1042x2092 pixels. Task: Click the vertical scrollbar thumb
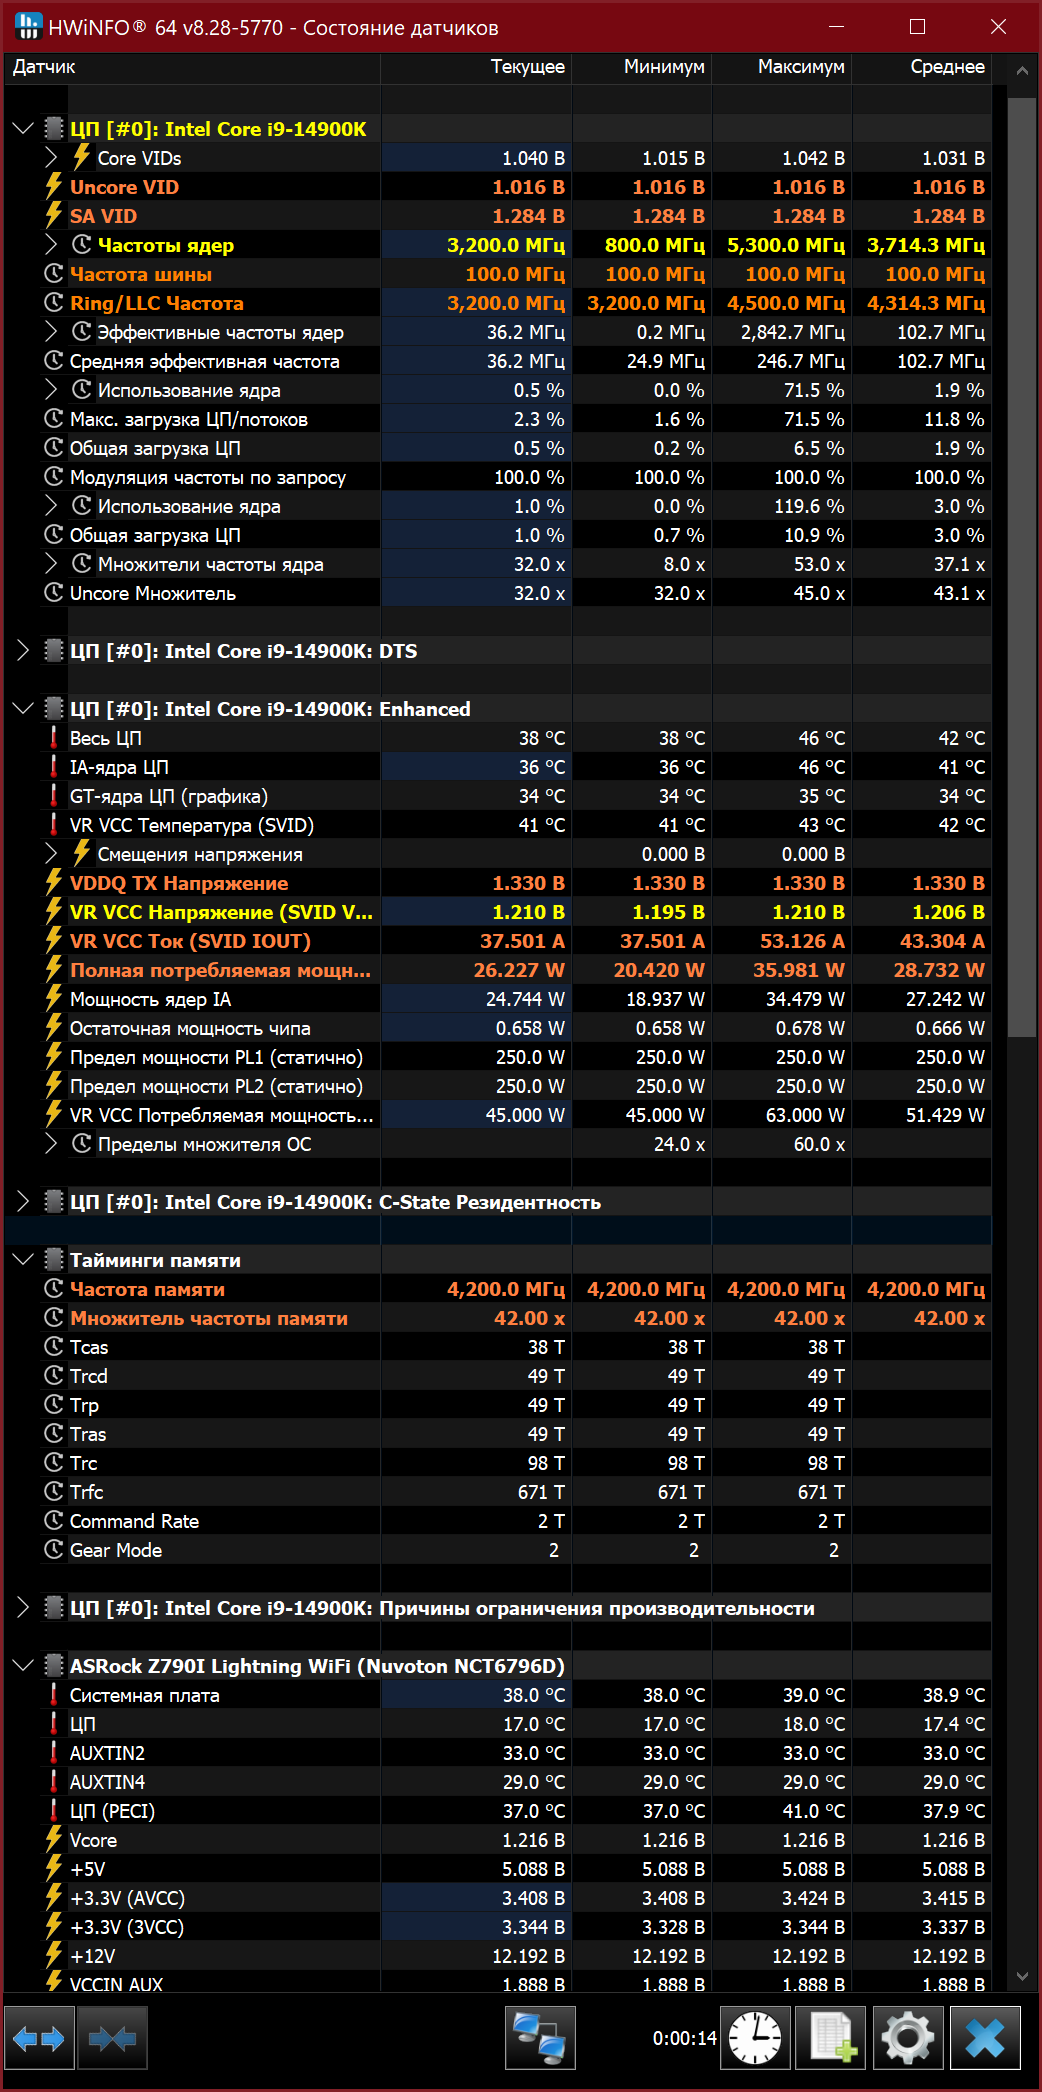click(x=1022, y=567)
